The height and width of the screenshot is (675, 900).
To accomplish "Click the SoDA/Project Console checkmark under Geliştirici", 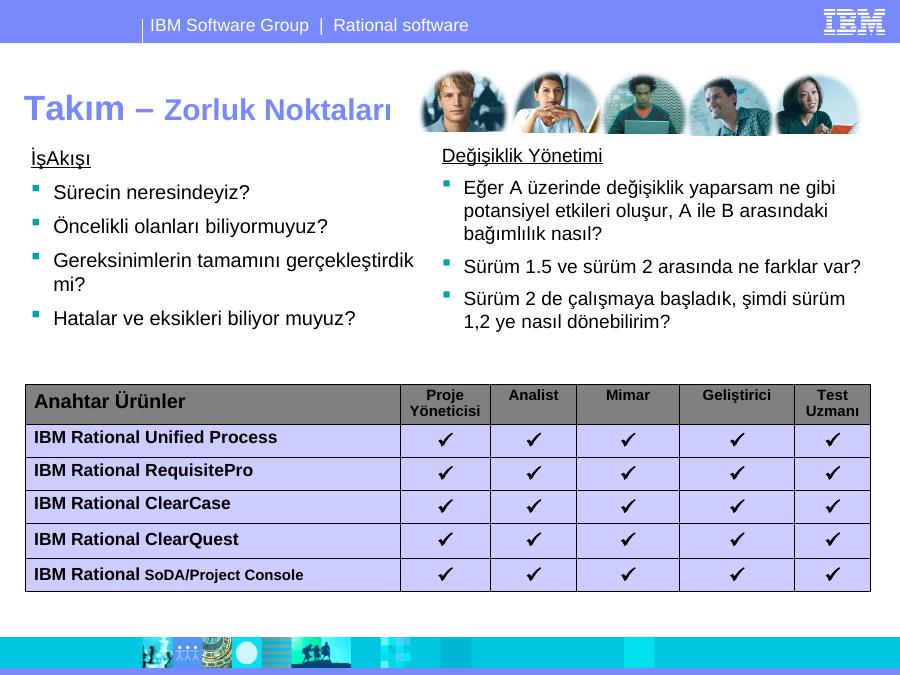I will point(737,574).
